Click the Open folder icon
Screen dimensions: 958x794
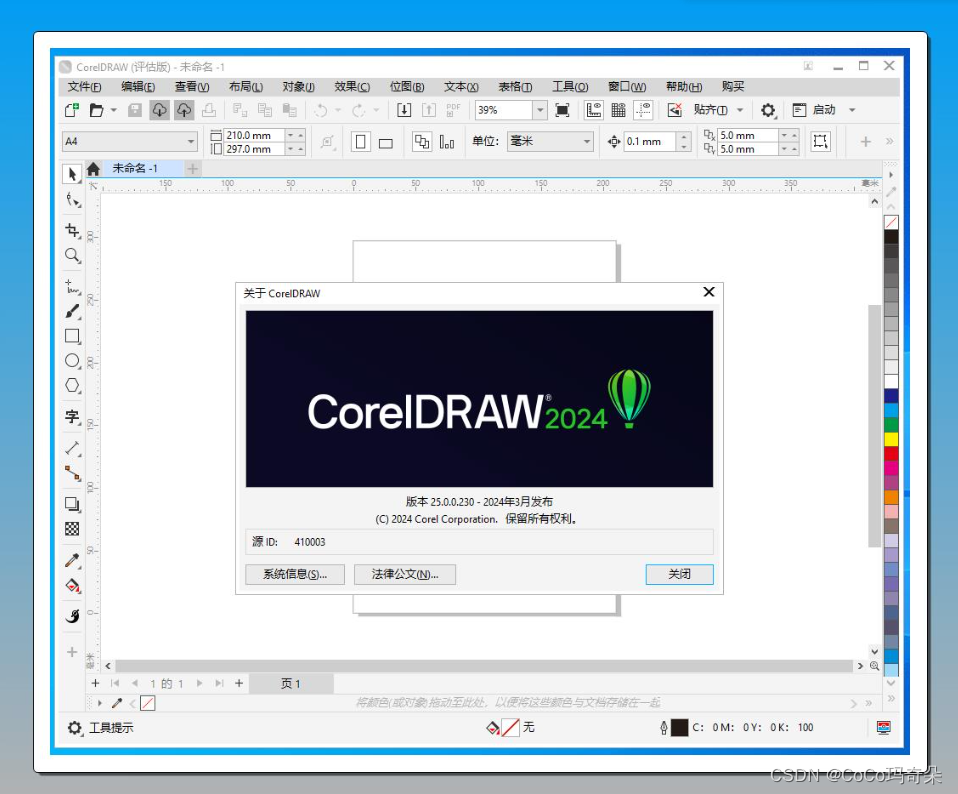(96, 110)
